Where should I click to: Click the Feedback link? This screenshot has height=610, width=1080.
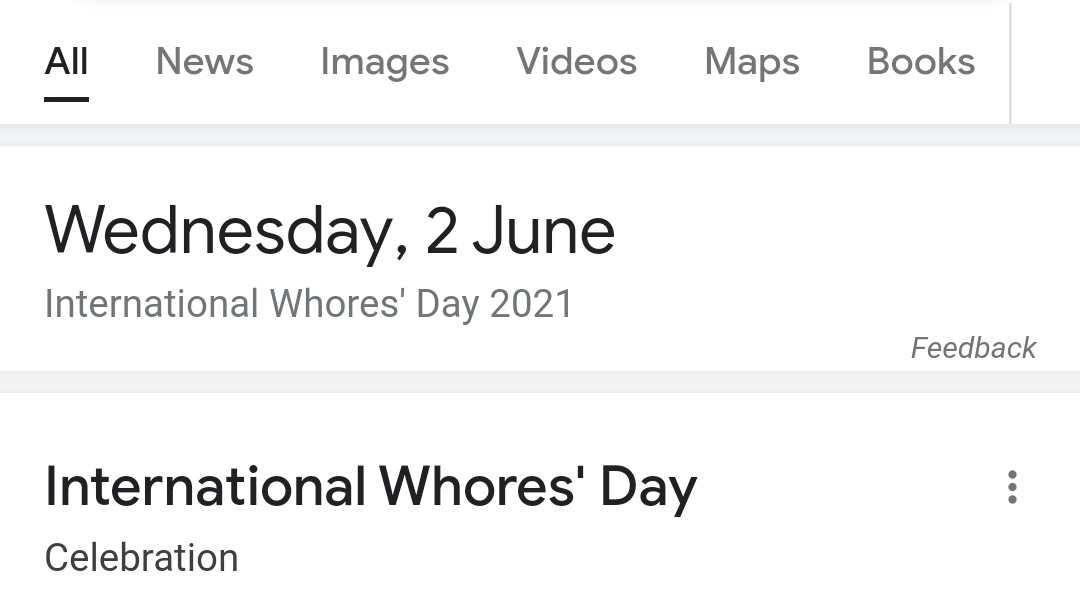[x=973, y=348]
